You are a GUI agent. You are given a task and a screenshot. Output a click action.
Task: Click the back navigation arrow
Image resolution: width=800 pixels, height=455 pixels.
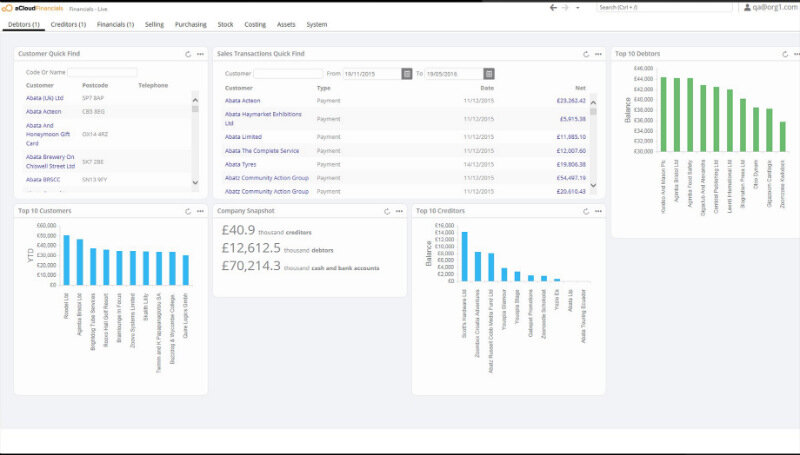coord(554,8)
